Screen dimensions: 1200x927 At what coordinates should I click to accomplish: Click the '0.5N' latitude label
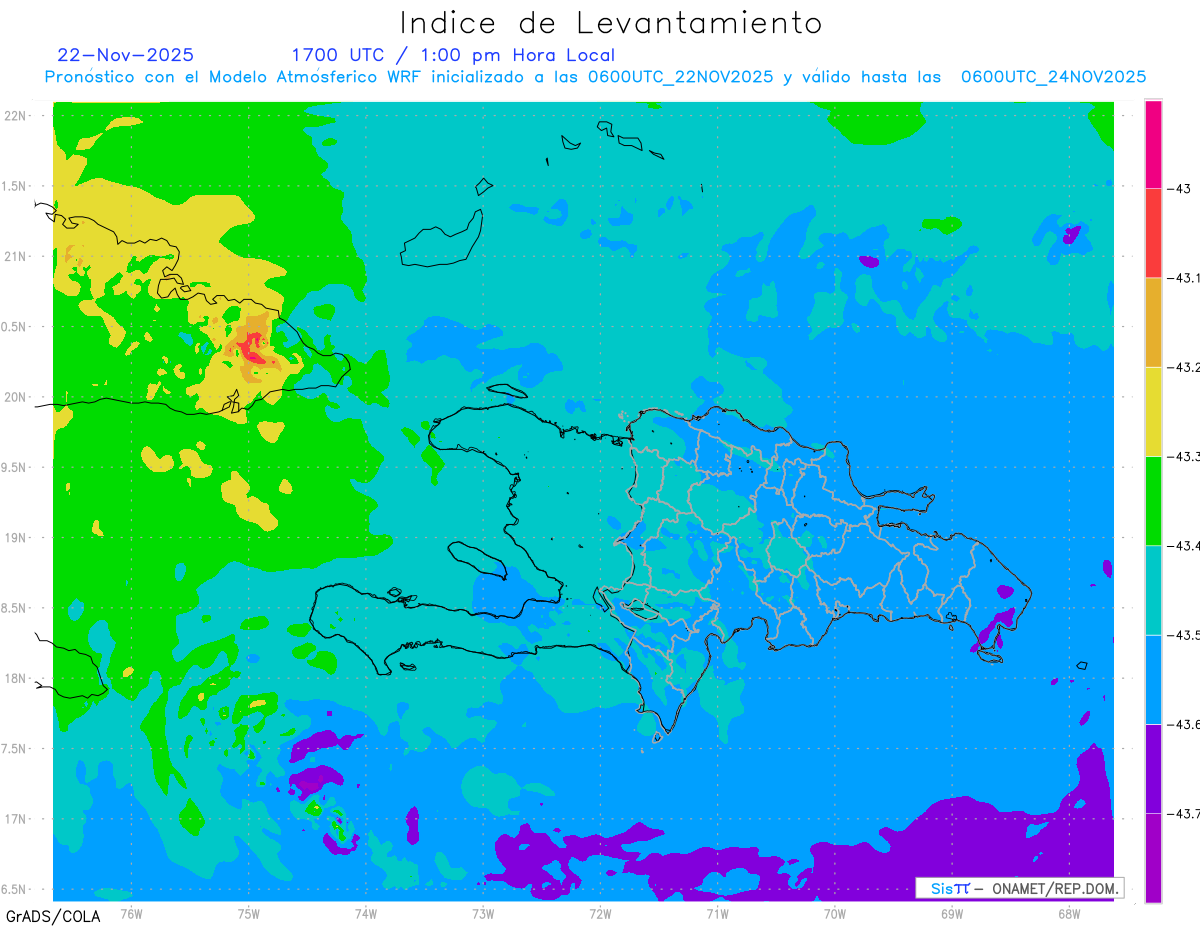pos(14,326)
